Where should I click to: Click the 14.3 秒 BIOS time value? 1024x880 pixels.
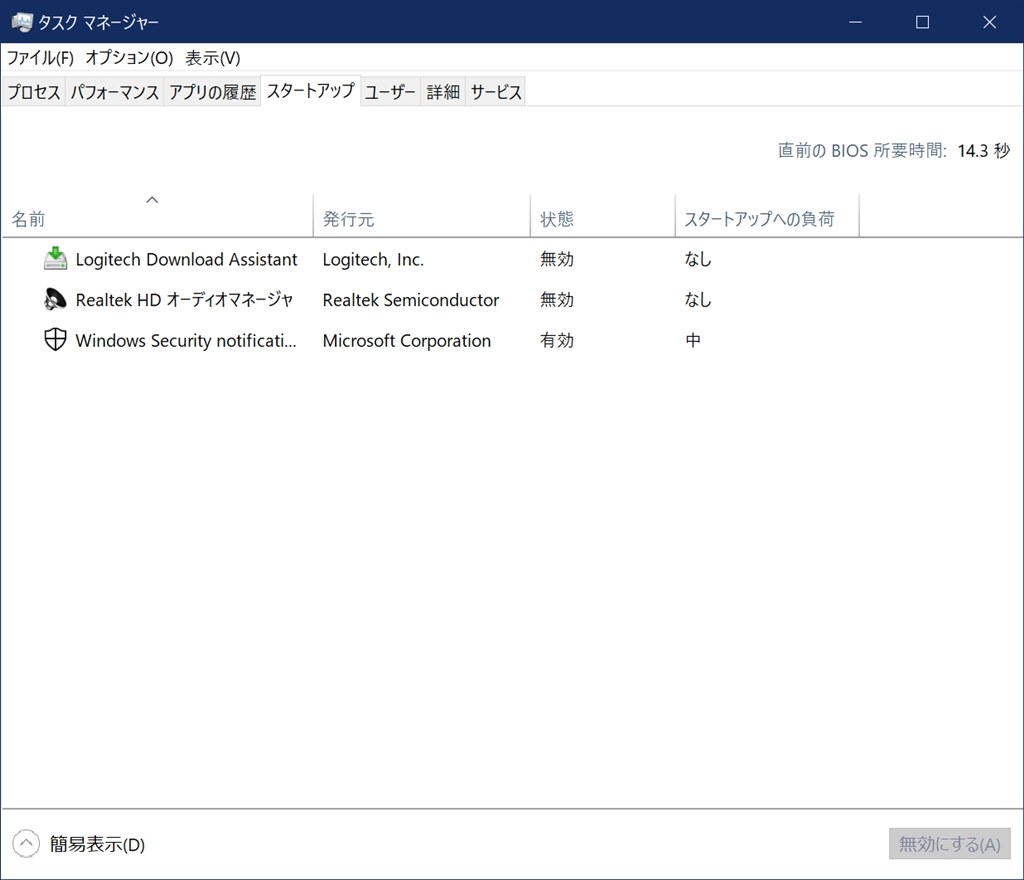coord(984,151)
